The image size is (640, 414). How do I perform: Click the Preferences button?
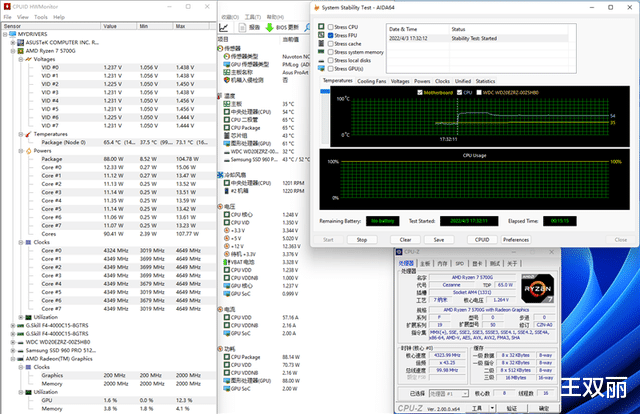pyautogui.click(x=515, y=240)
